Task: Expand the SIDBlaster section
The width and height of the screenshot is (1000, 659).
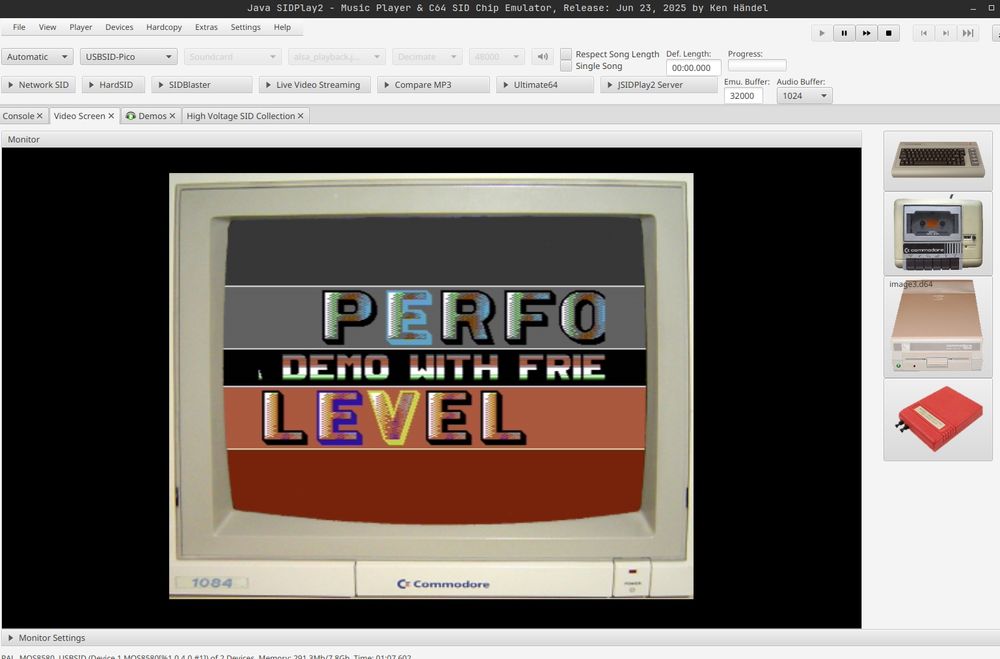Action: [201, 85]
